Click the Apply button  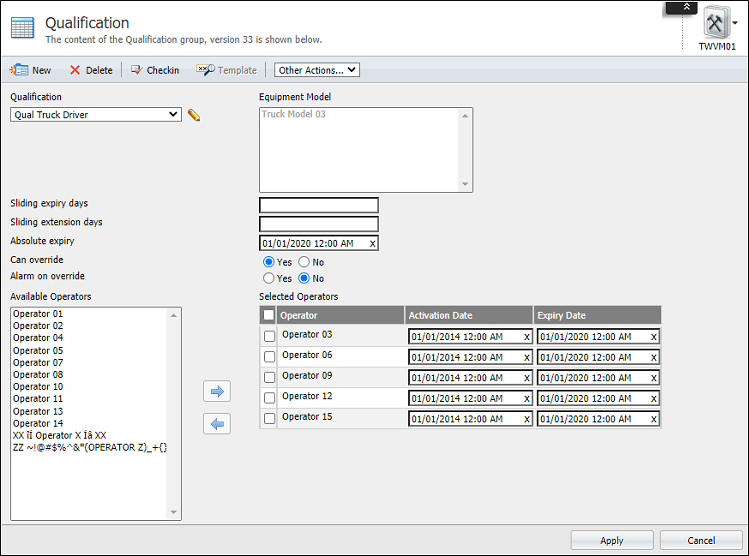coord(612,540)
